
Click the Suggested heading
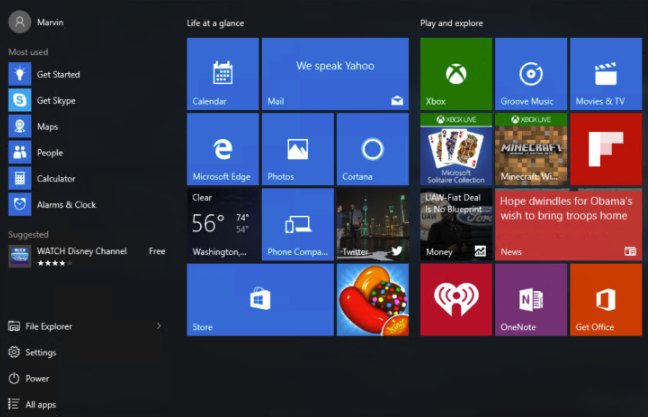click(28, 235)
